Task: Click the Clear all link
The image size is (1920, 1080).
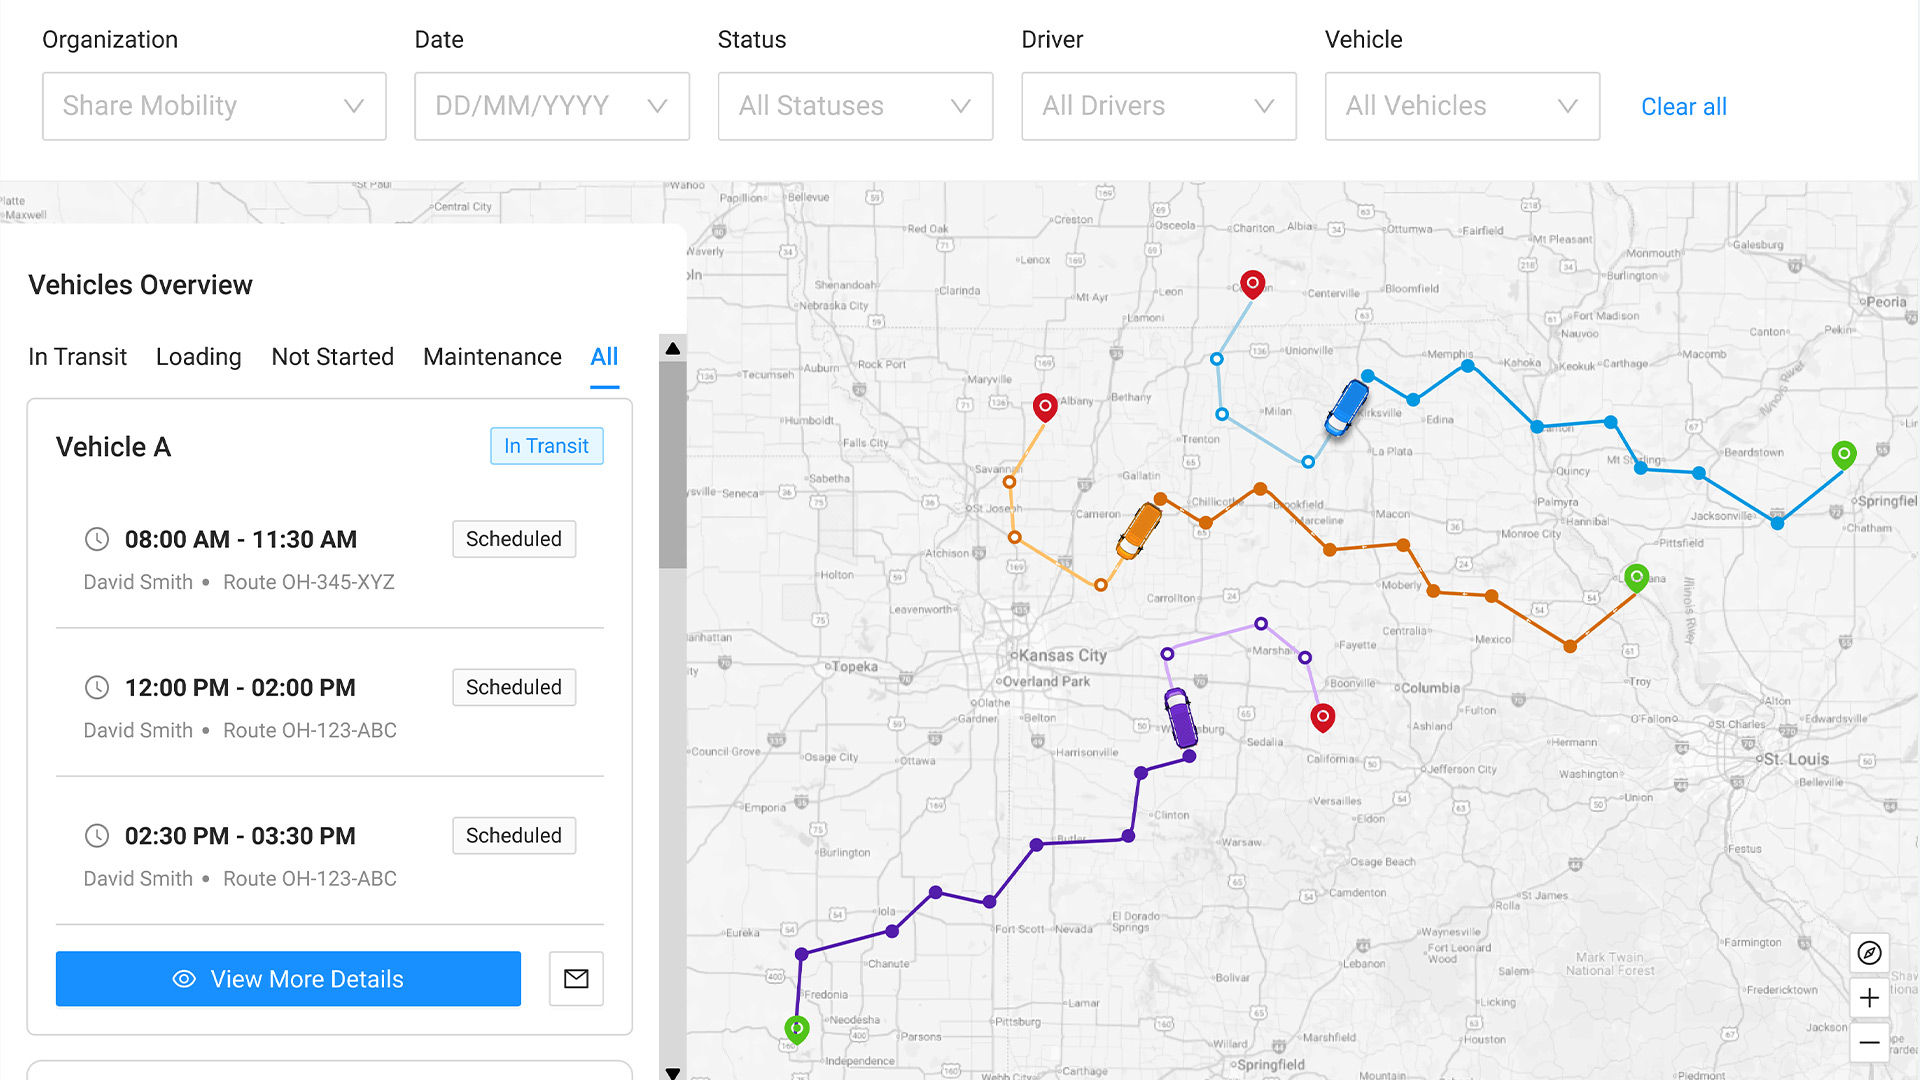Action: click(x=1683, y=107)
